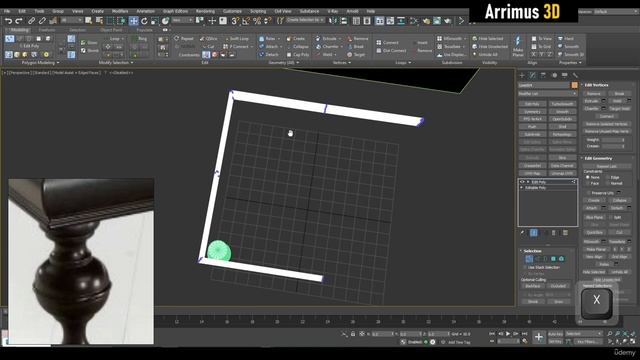The image size is (640, 360).
Task: Activate the Select and Scale tool
Action: click(155, 21)
